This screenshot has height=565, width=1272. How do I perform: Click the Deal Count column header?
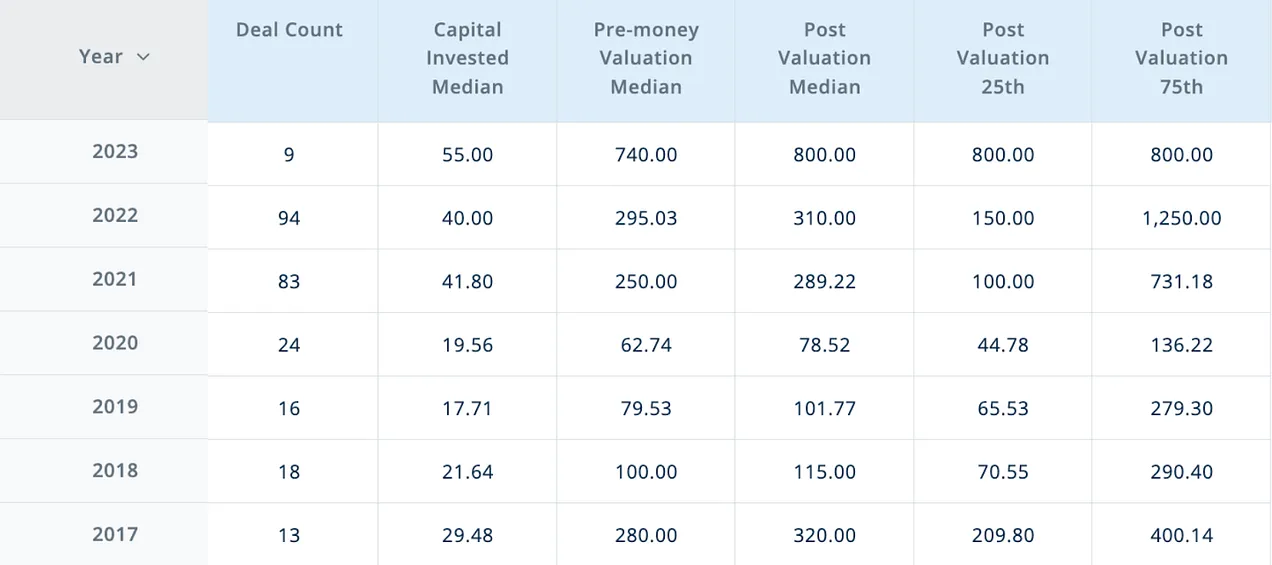[x=289, y=30]
